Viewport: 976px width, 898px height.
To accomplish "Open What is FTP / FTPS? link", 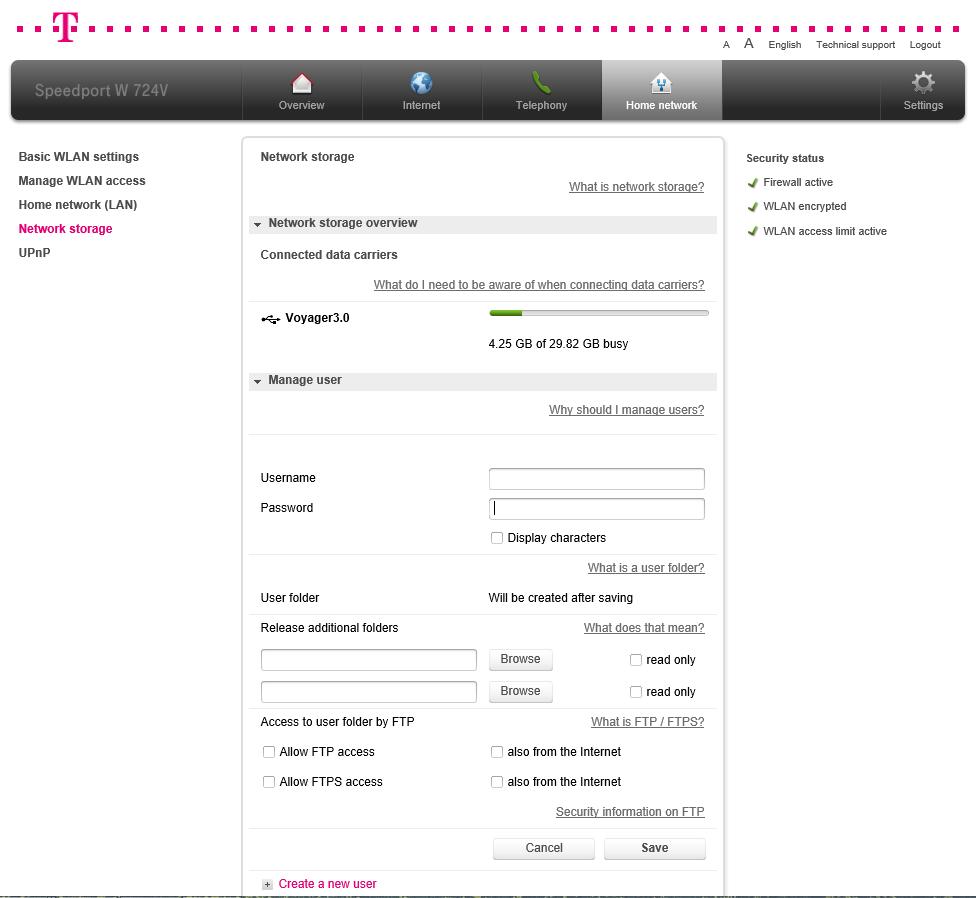I will point(647,722).
